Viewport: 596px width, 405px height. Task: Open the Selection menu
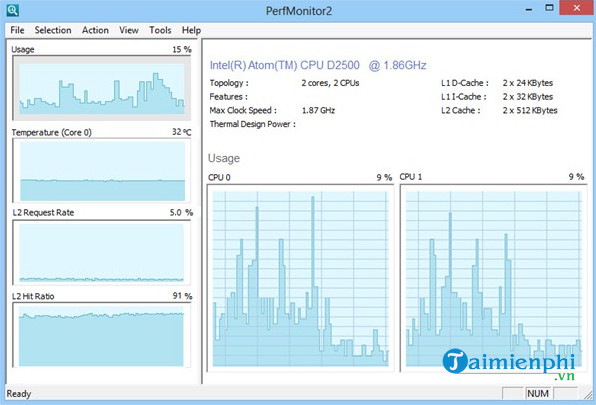coord(53,30)
